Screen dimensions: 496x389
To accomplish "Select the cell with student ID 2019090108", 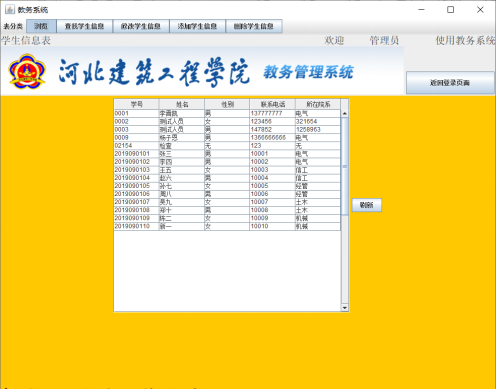I will click(136, 210).
